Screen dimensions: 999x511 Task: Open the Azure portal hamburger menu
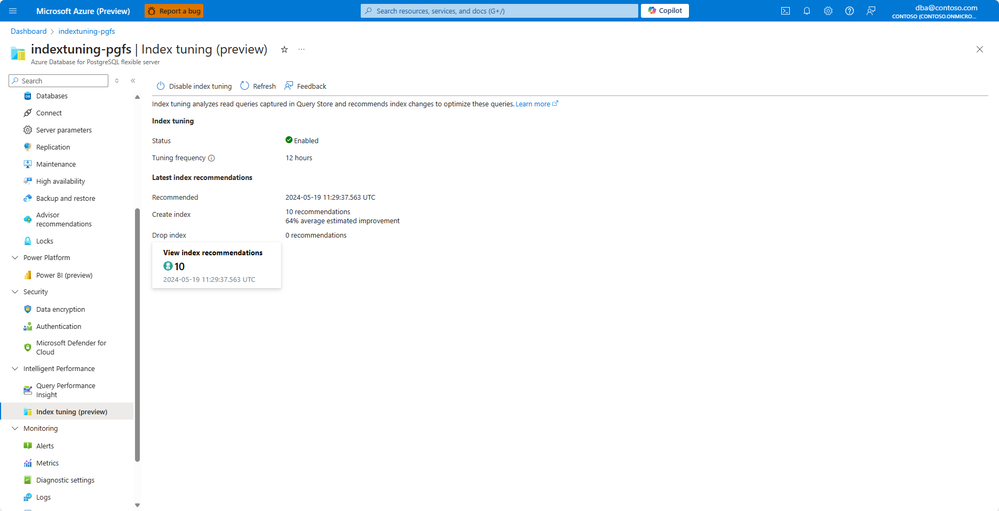13,11
